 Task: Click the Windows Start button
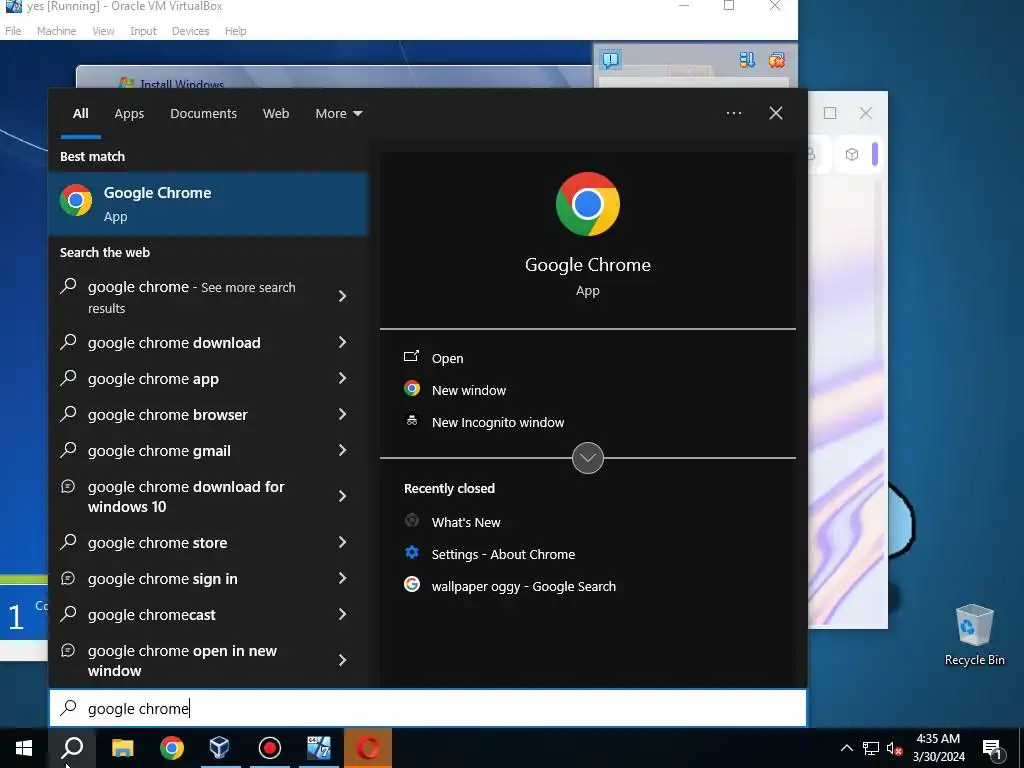coord(24,748)
